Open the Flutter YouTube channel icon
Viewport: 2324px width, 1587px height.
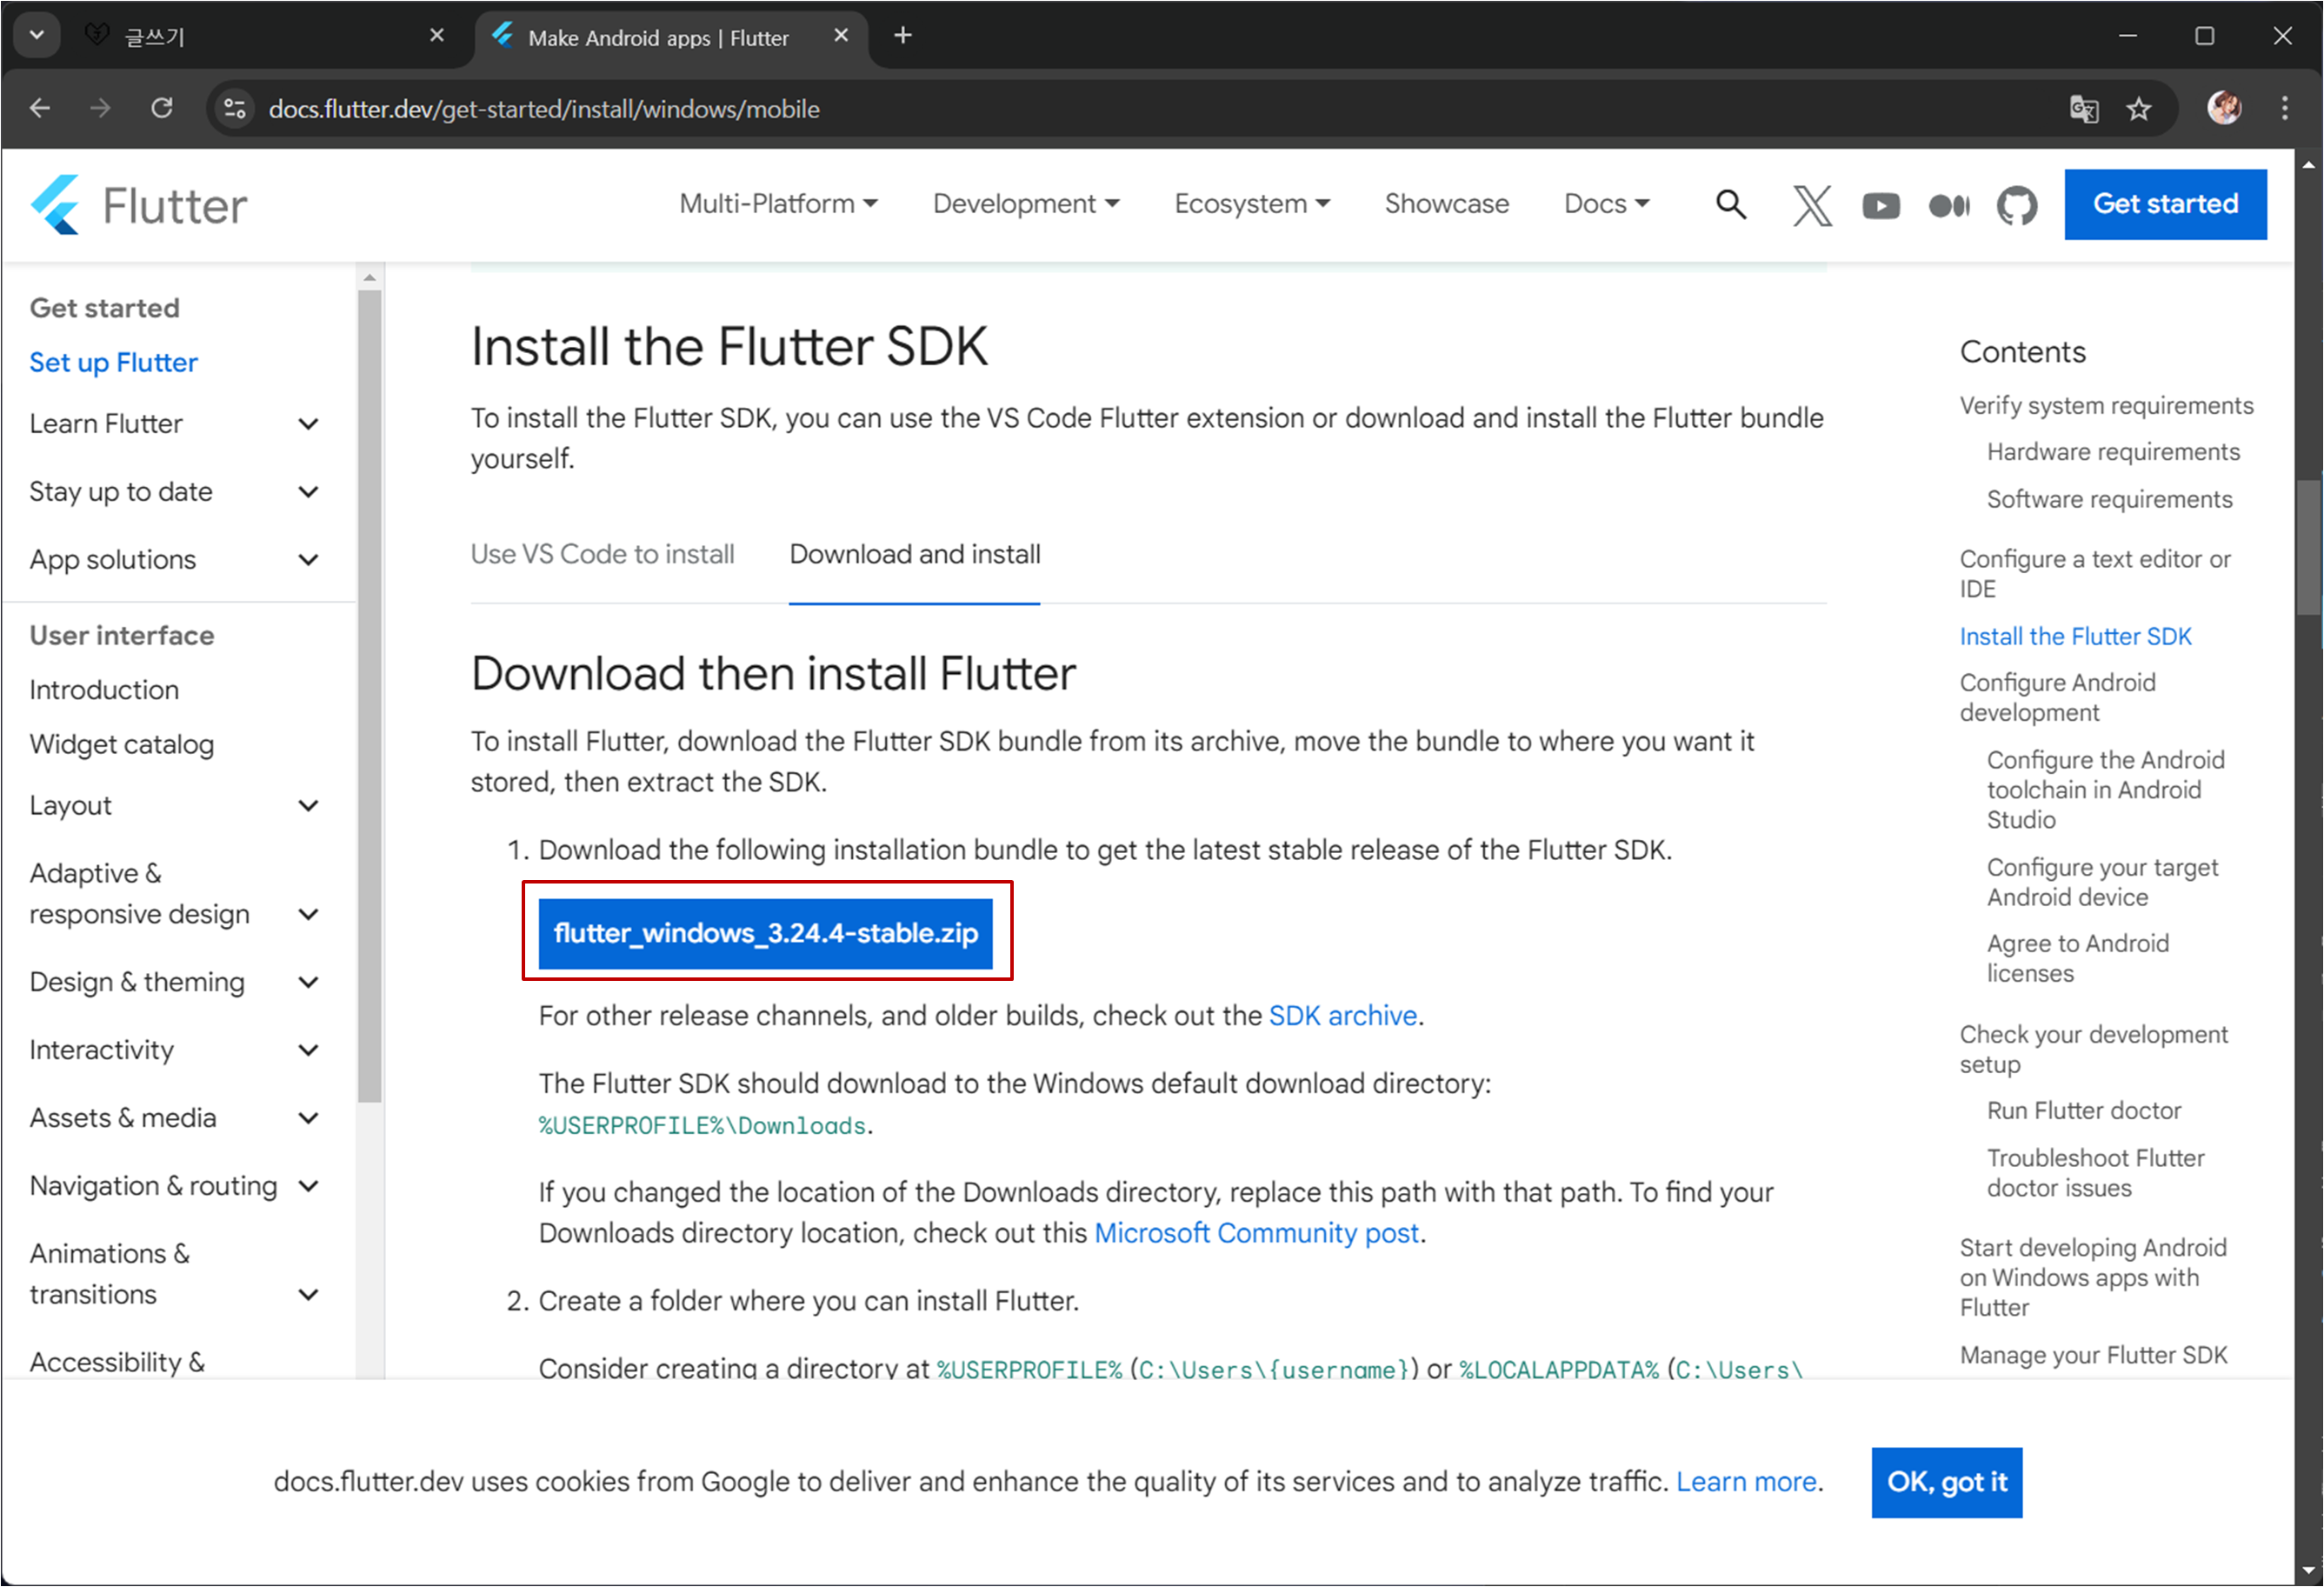1880,205
